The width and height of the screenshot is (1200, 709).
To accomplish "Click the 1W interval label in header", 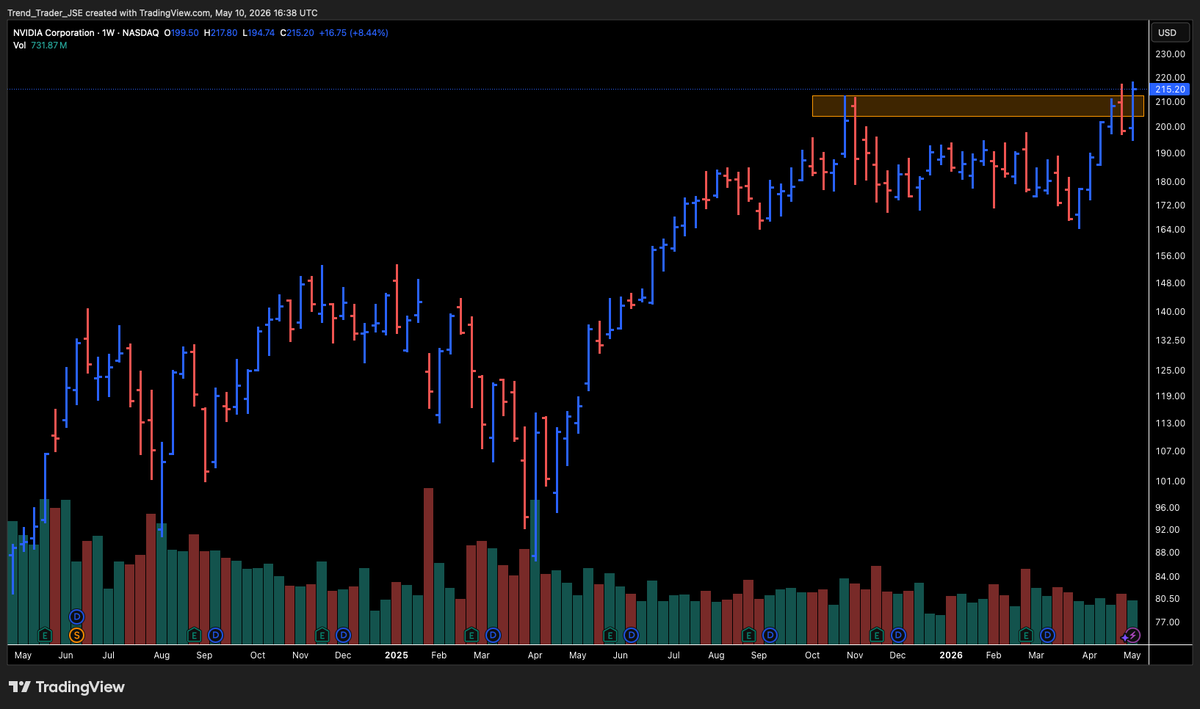I will [109, 33].
